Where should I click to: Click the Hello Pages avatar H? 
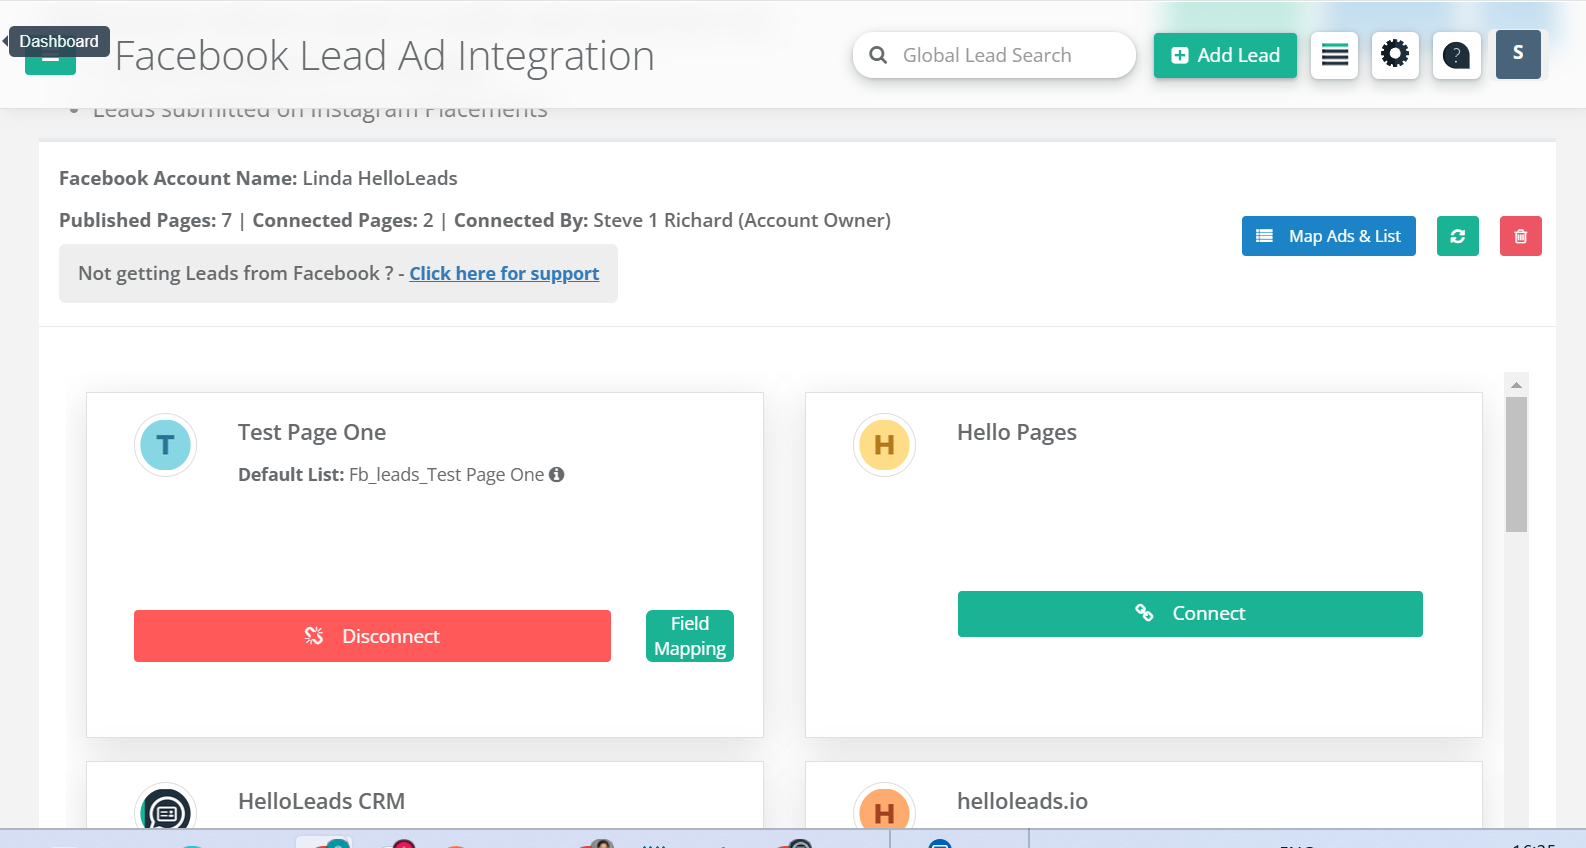pyautogui.click(x=884, y=445)
